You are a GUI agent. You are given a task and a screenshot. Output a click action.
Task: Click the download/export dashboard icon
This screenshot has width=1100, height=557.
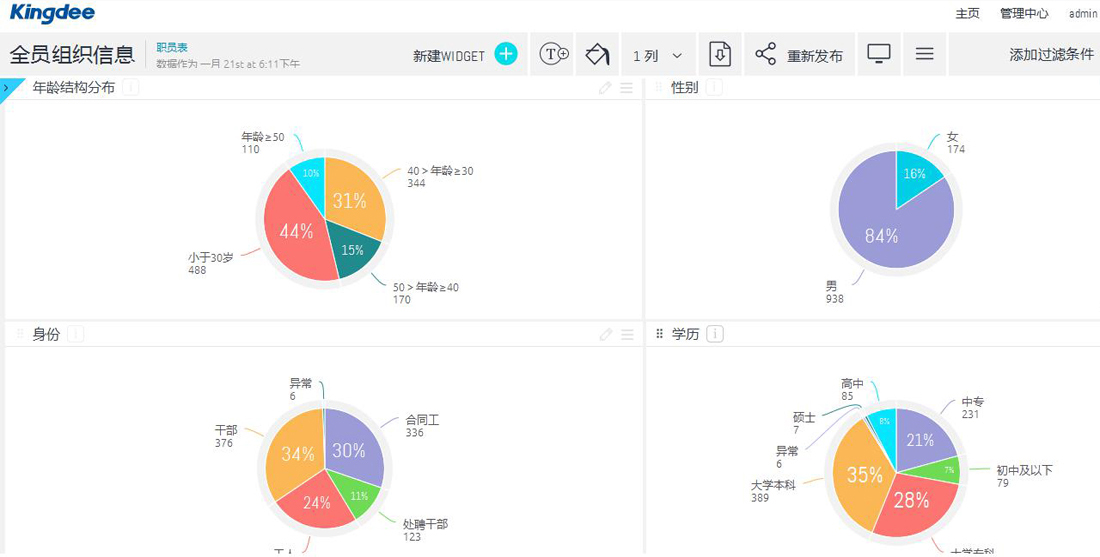720,54
